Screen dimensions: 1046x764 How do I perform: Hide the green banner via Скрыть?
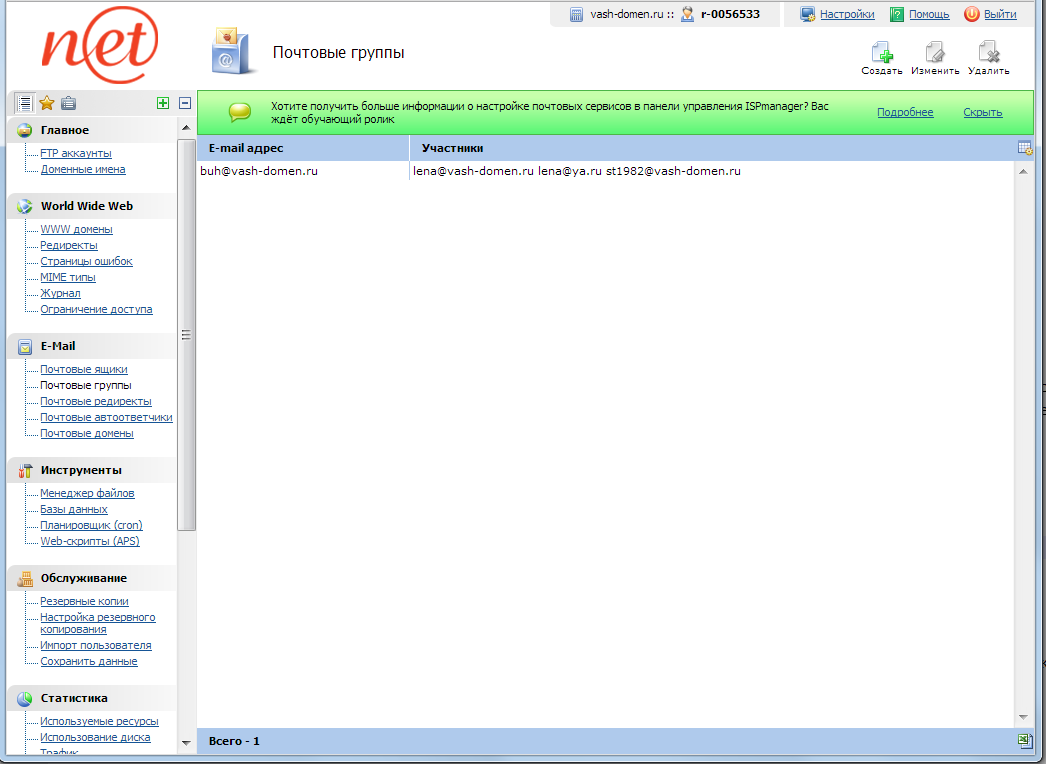(982, 112)
